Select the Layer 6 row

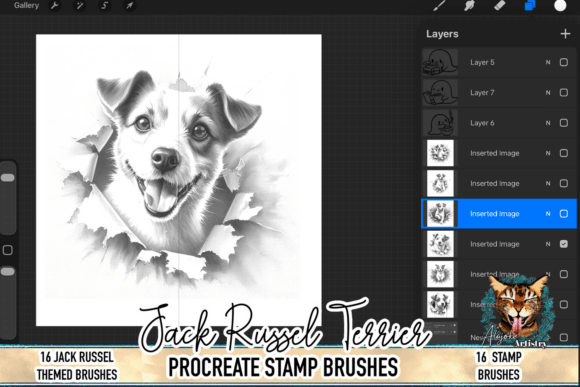pos(499,123)
